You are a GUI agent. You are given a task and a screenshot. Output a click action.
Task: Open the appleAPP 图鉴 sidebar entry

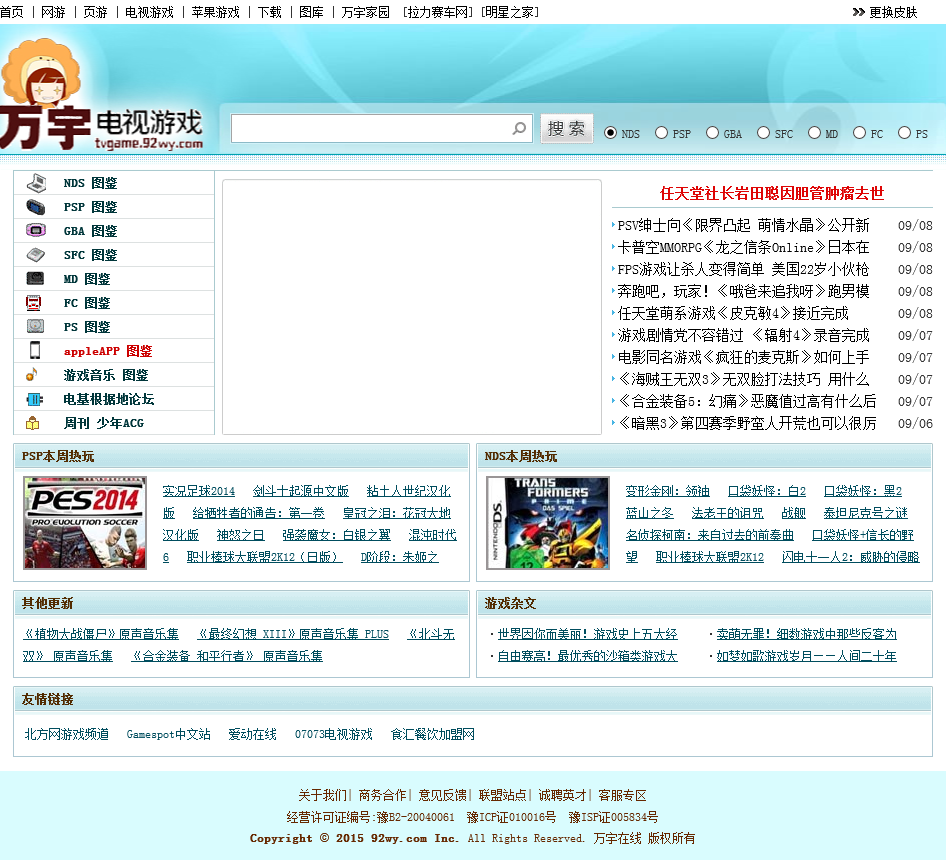pos(108,351)
